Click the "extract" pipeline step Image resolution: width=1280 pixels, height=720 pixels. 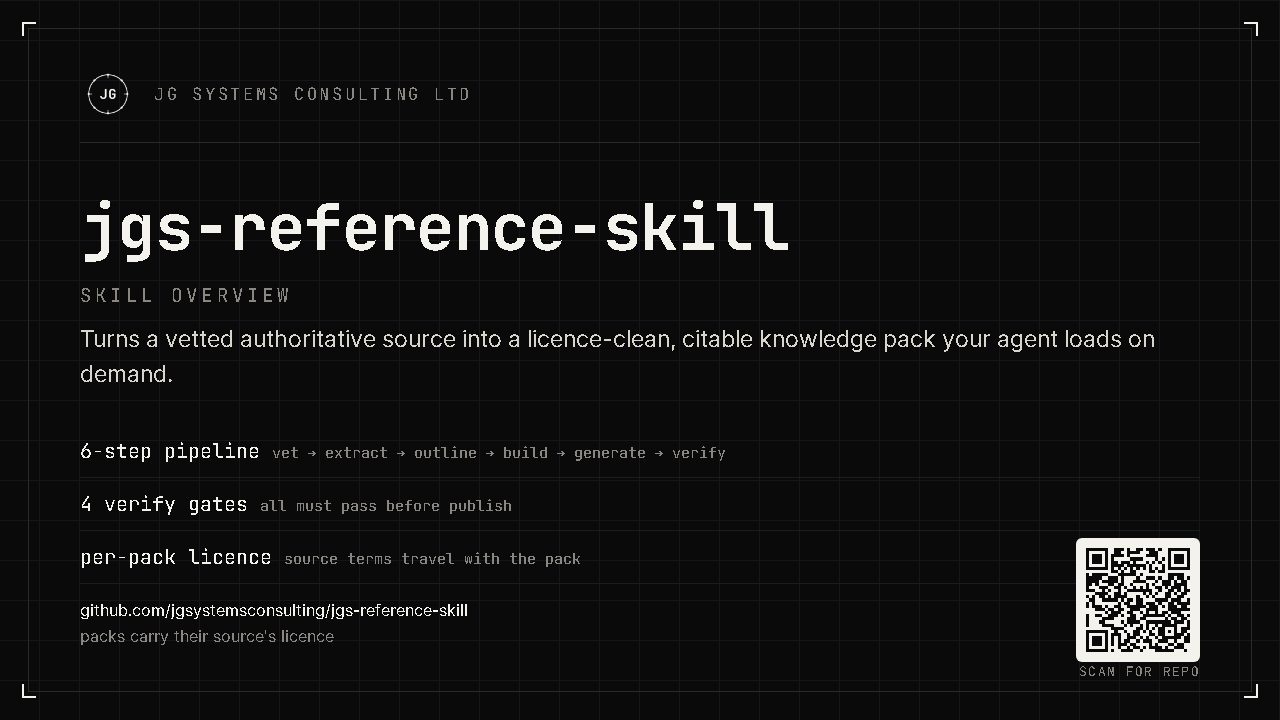[x=356, y=453]
